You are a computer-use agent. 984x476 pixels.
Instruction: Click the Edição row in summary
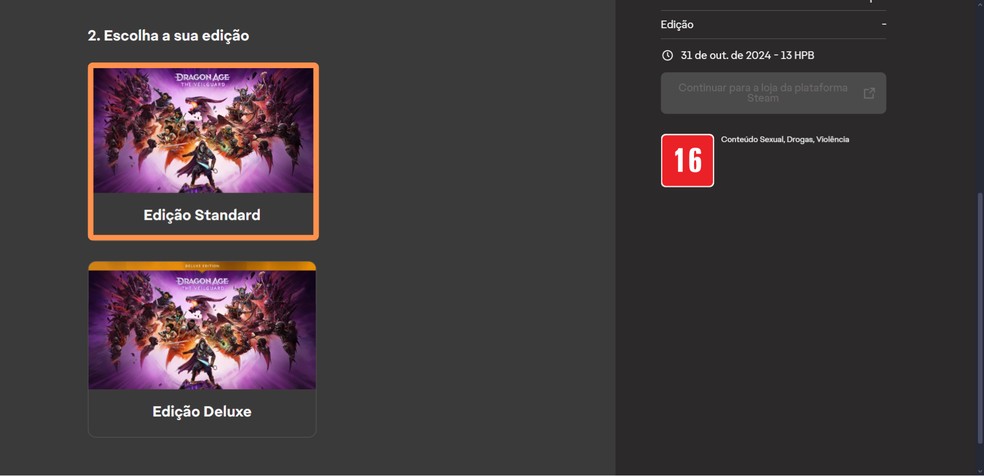click(x=773, y=24)
